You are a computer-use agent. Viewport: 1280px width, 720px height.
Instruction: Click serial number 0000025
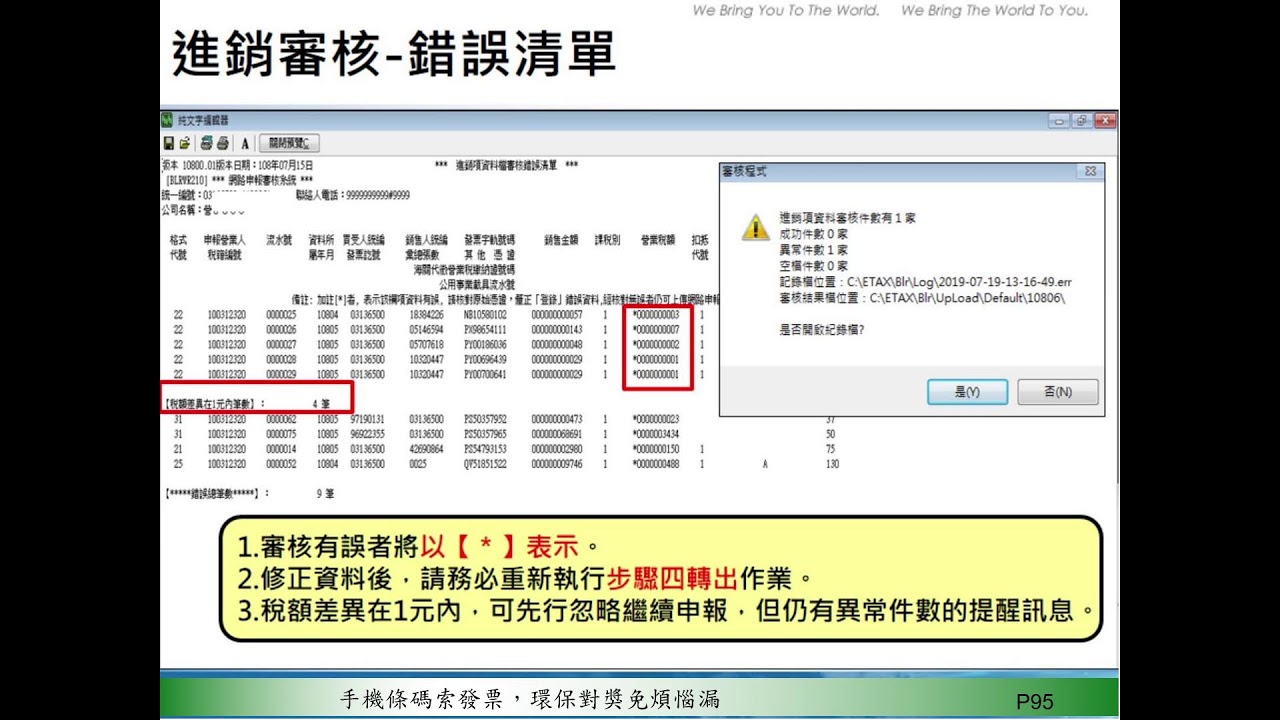(281, 315)
